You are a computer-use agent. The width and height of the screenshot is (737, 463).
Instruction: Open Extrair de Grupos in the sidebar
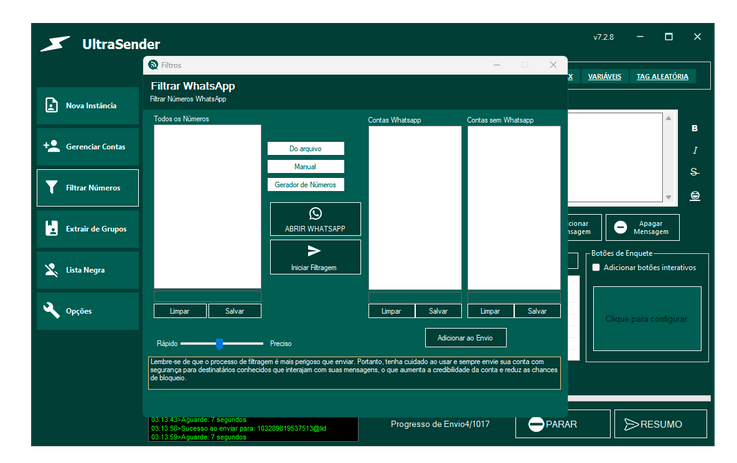click(x=87, y=229)
